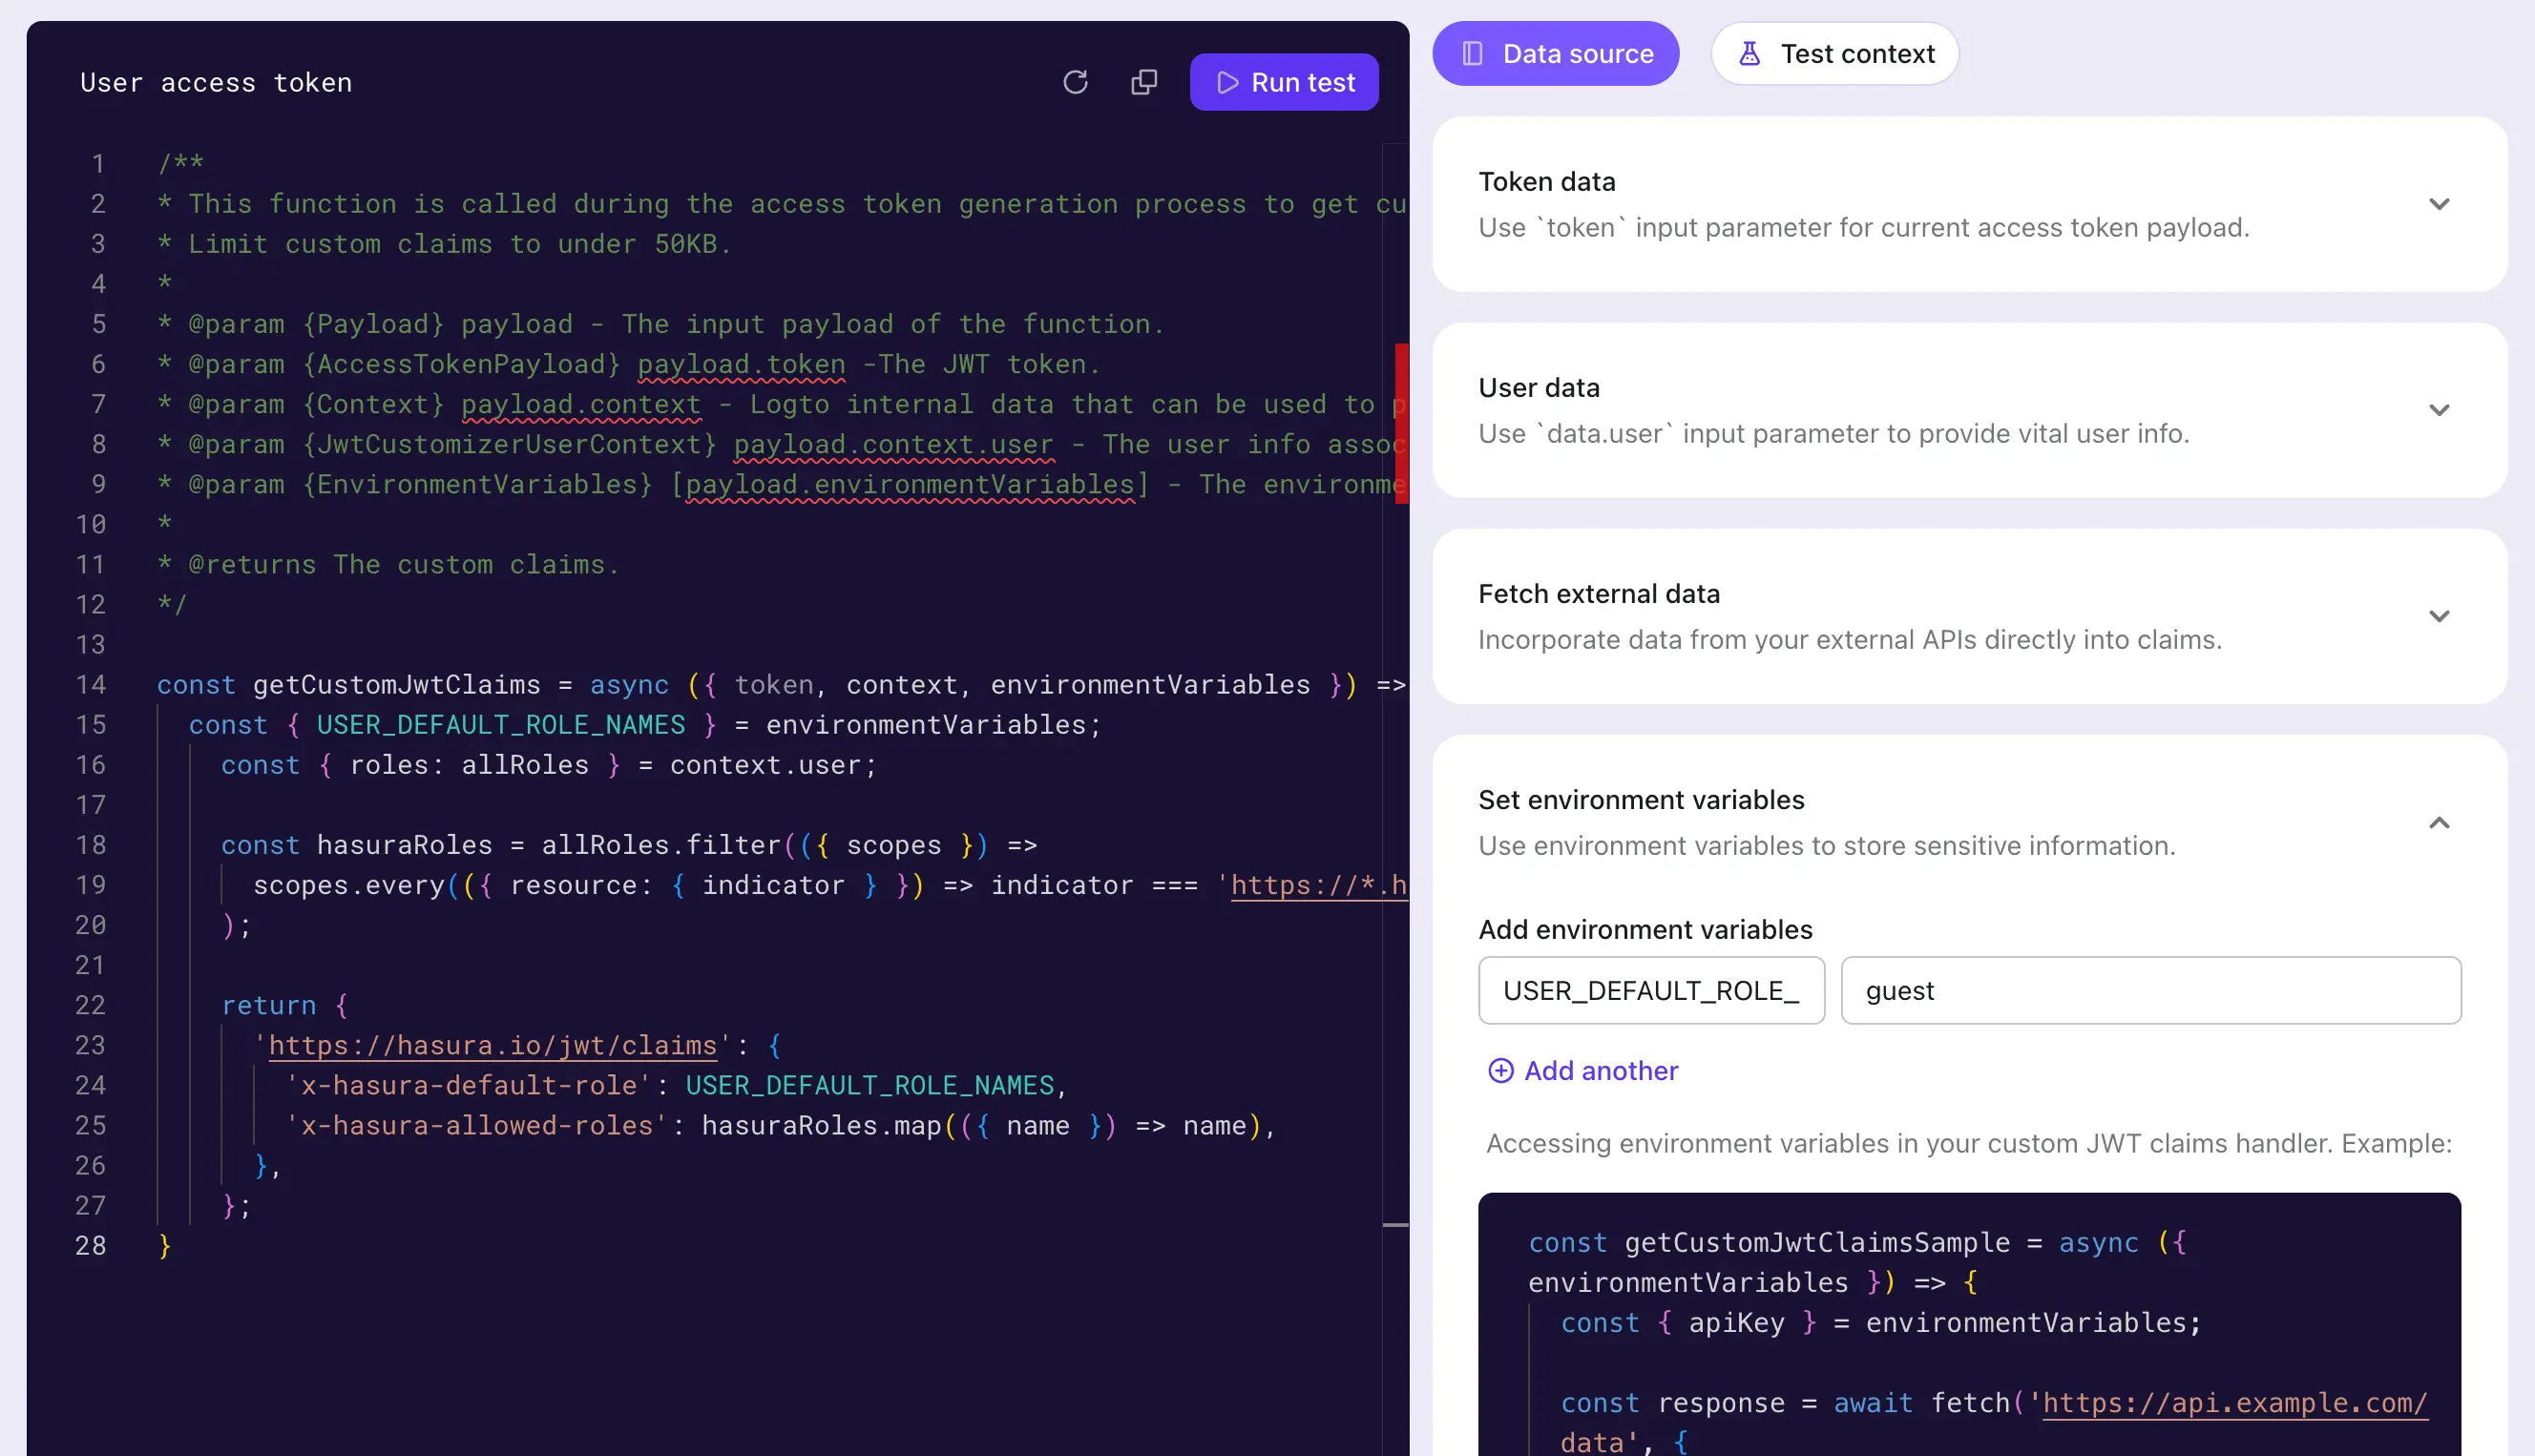Expand the Fetch external data section

(x=2440, y=616)
